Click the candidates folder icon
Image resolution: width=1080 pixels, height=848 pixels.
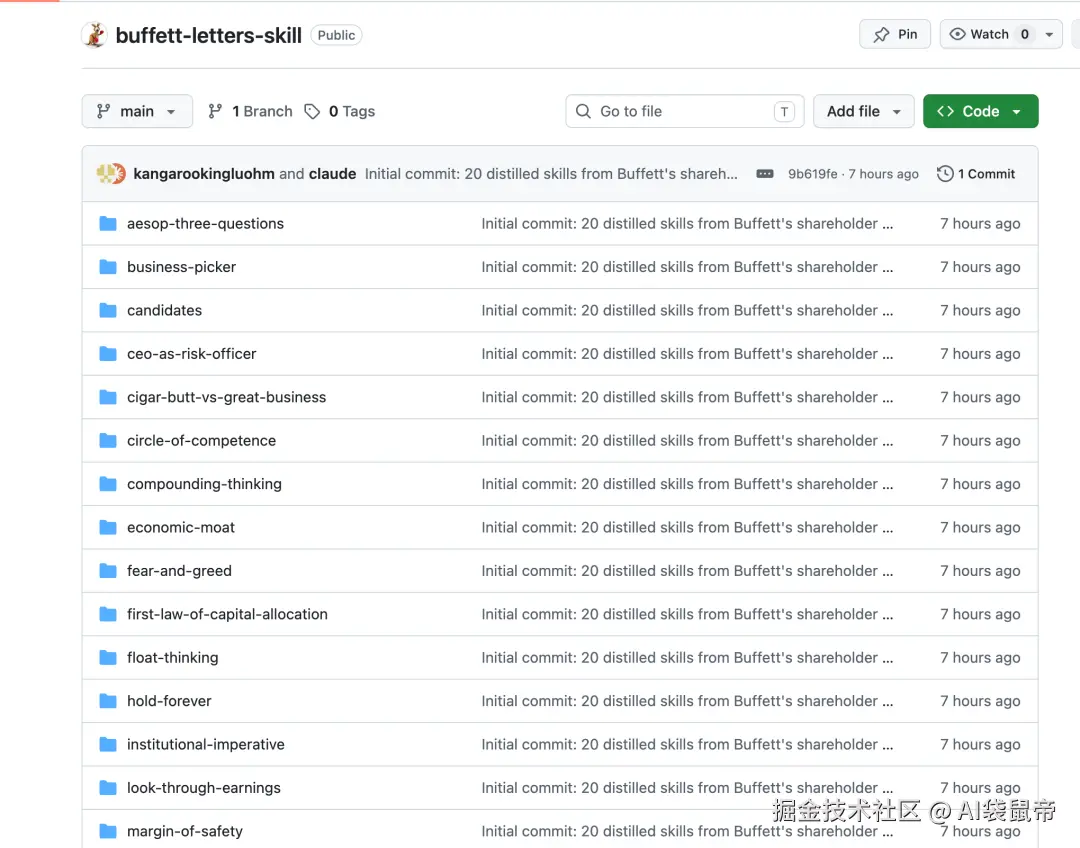(x=107, y=310)
